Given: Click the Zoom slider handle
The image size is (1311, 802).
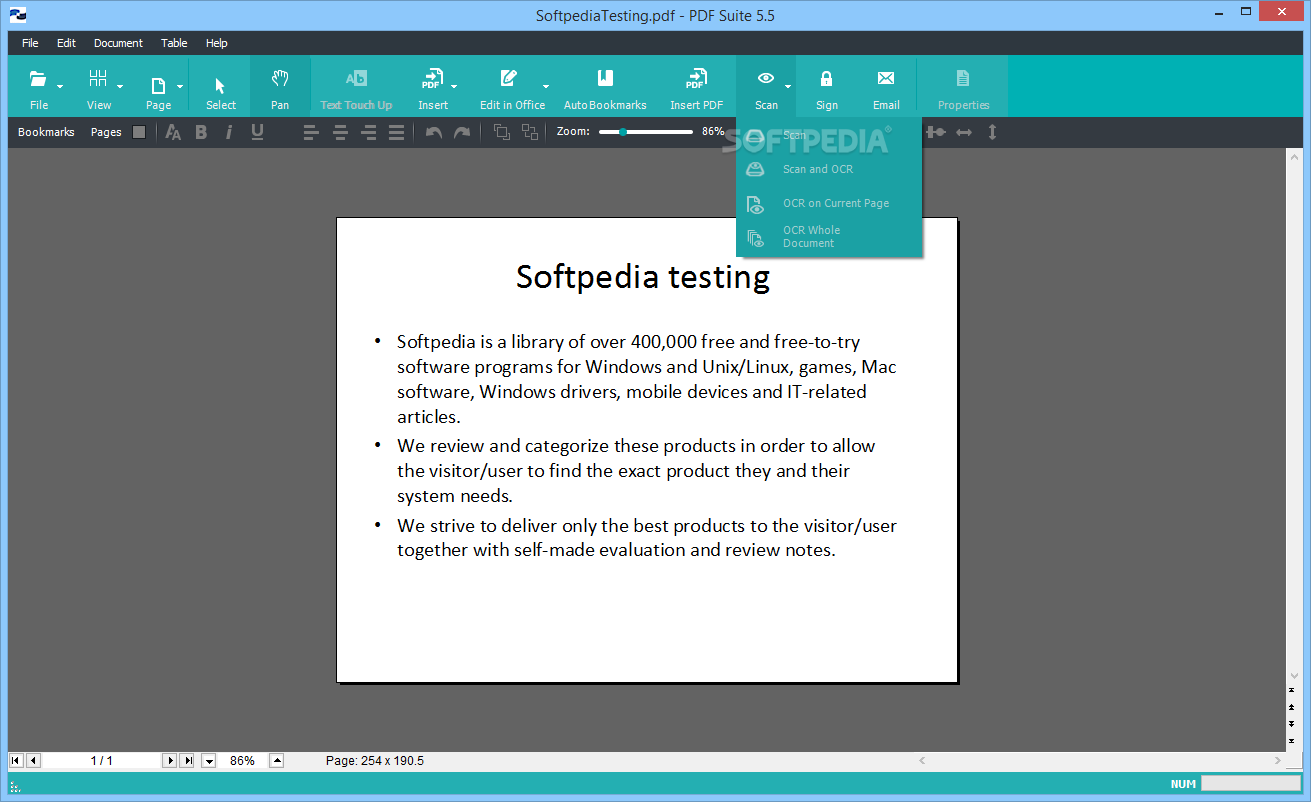Looking at the screenshot, I should 623,132.
